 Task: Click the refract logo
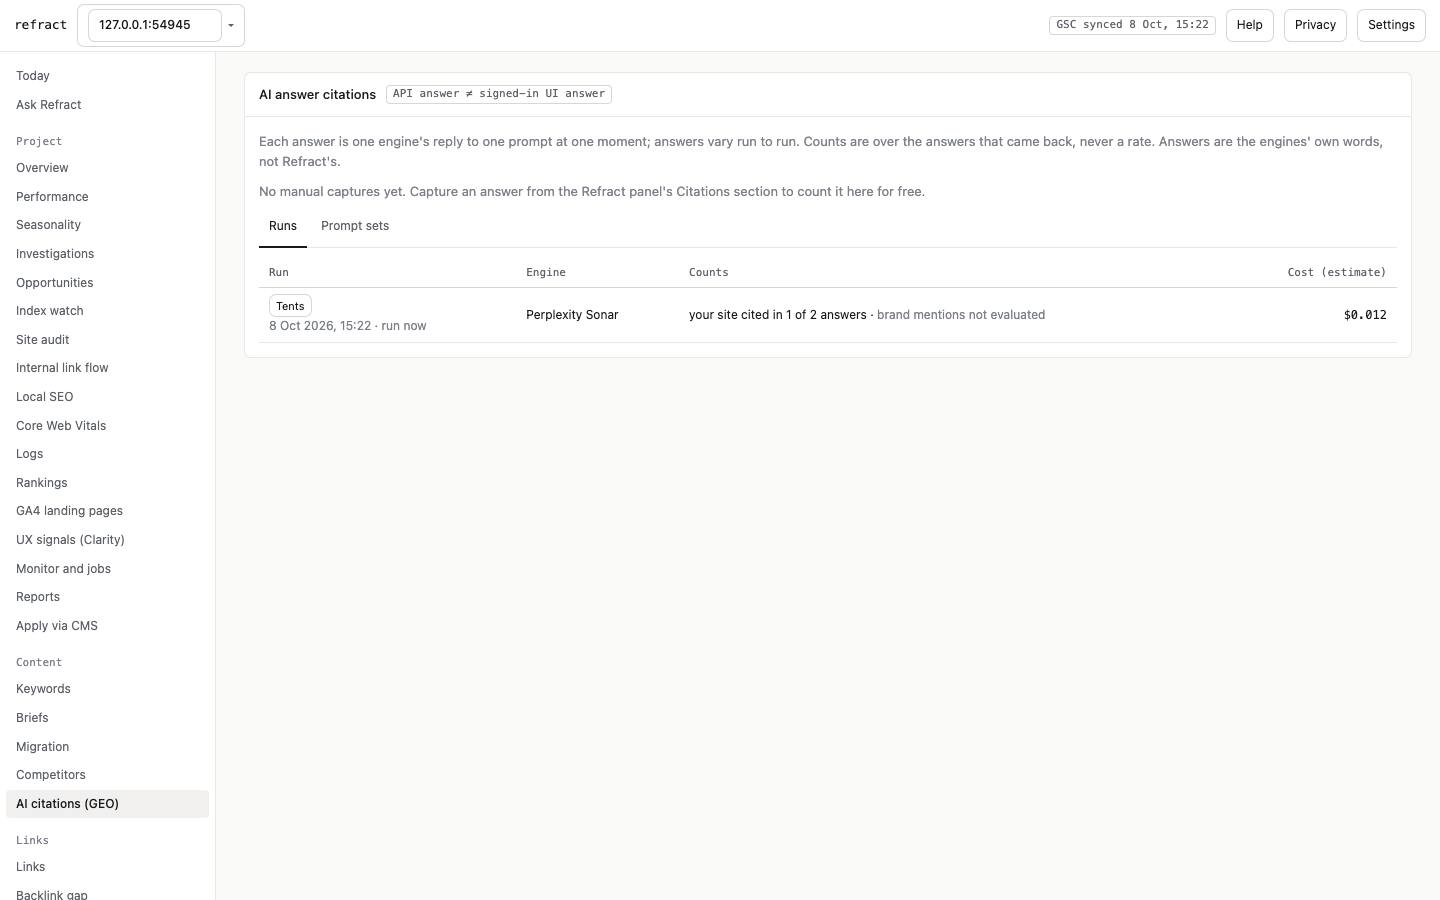click(x=41, y=25)
